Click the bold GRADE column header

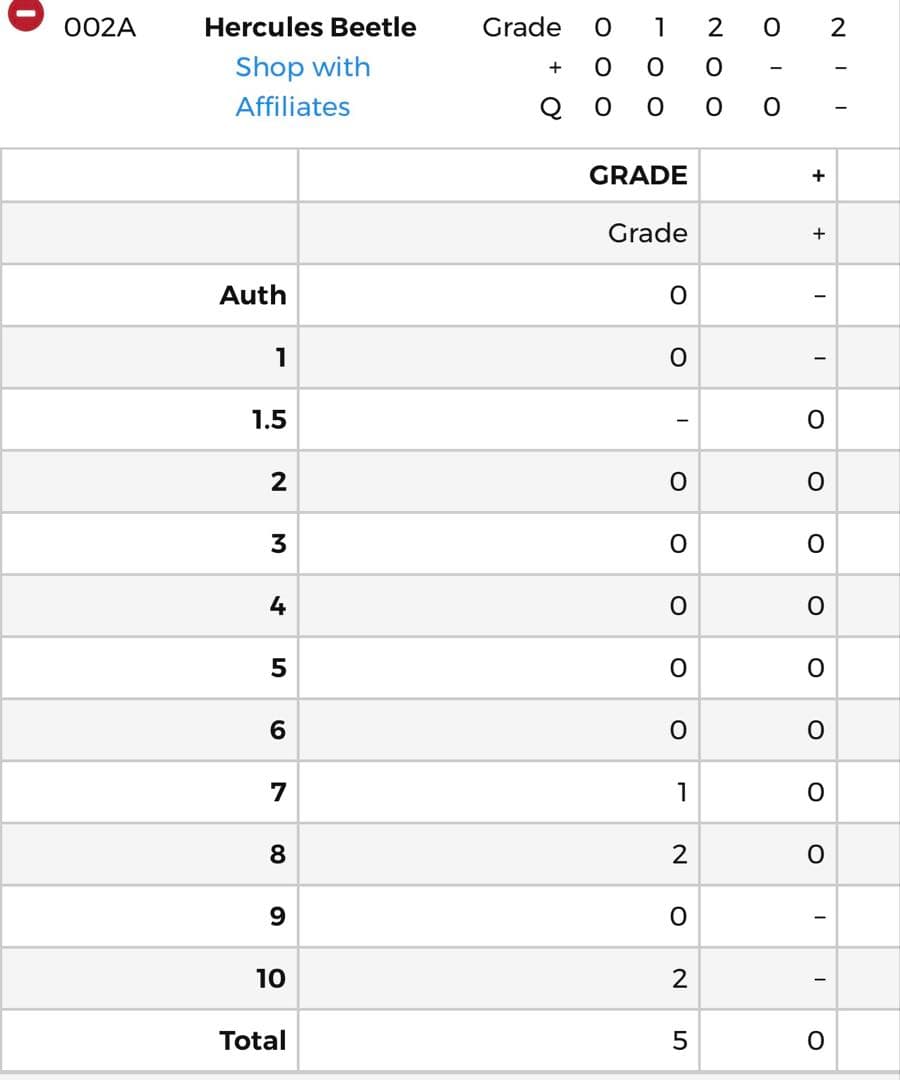tap(638, 175)
